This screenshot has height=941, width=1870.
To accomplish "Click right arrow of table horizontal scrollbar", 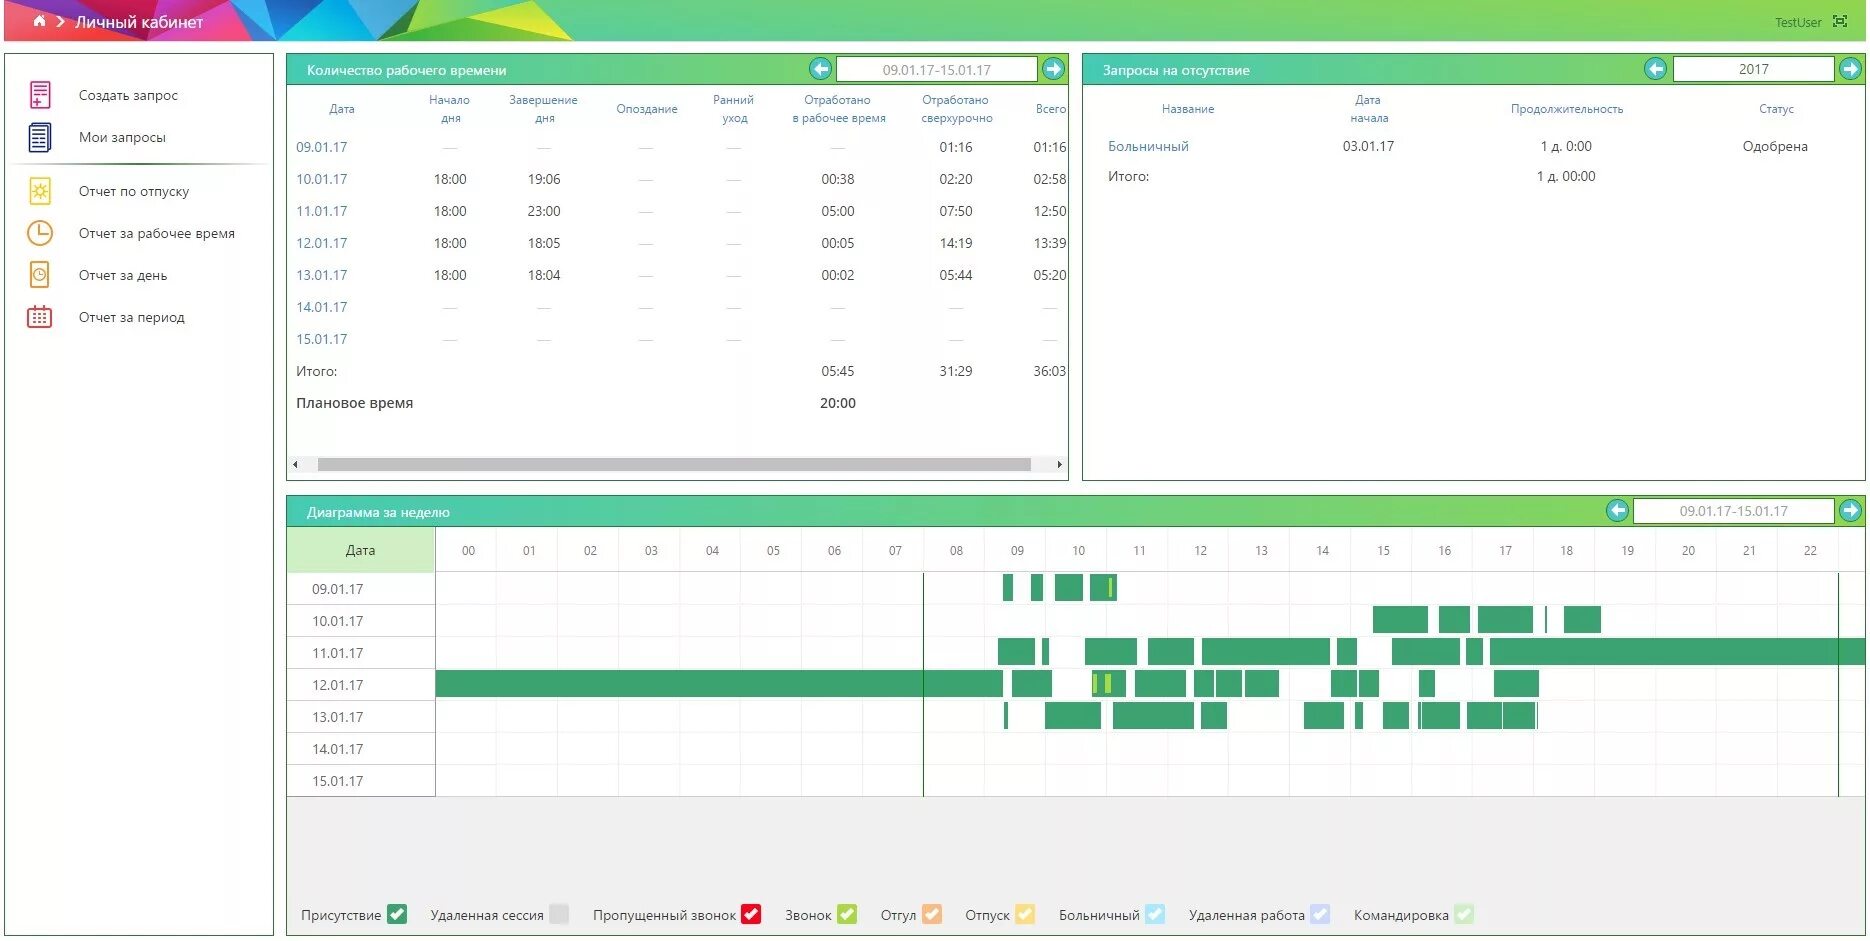I will [1059, 464].
